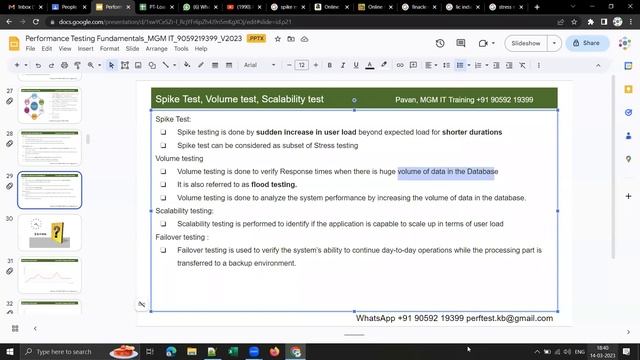Add a comment from toolbar
This screenshot has height=360, width=640.
coord(413,65)
